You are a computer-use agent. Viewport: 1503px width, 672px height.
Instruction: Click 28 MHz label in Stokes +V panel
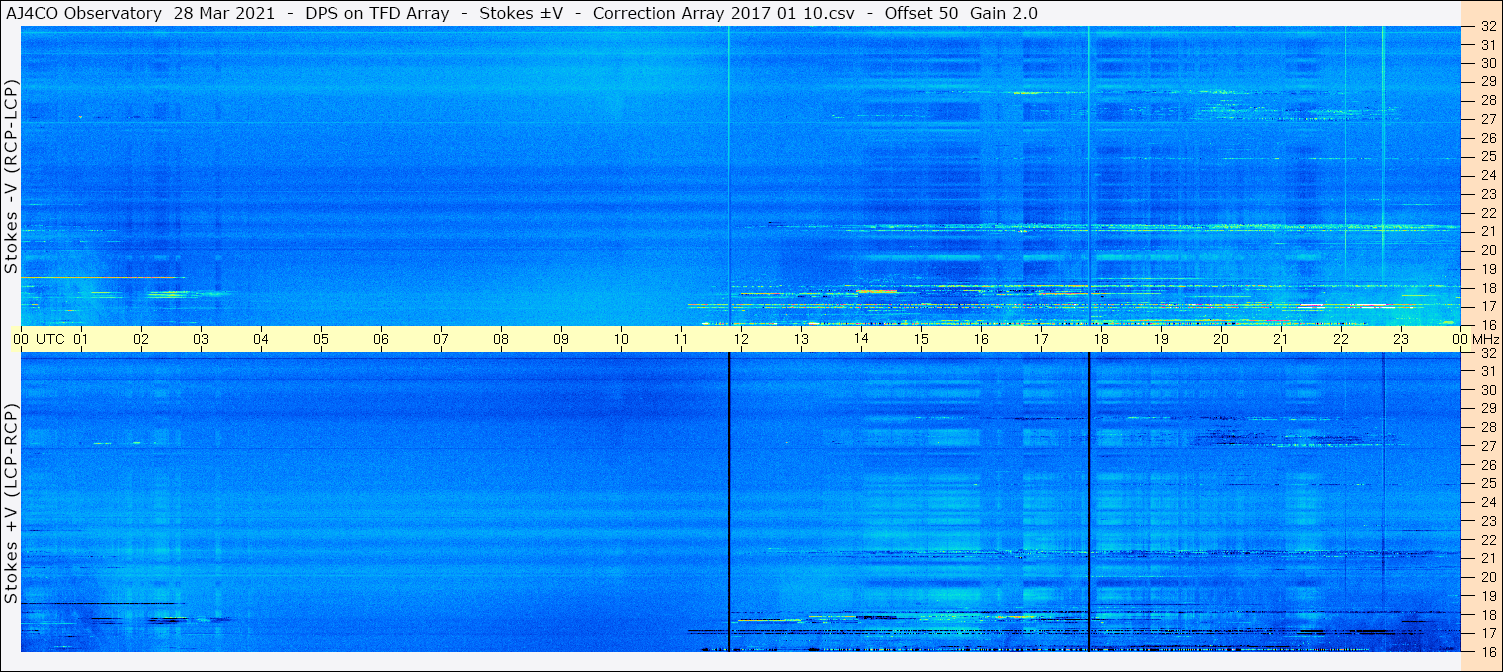(1488, 427)
